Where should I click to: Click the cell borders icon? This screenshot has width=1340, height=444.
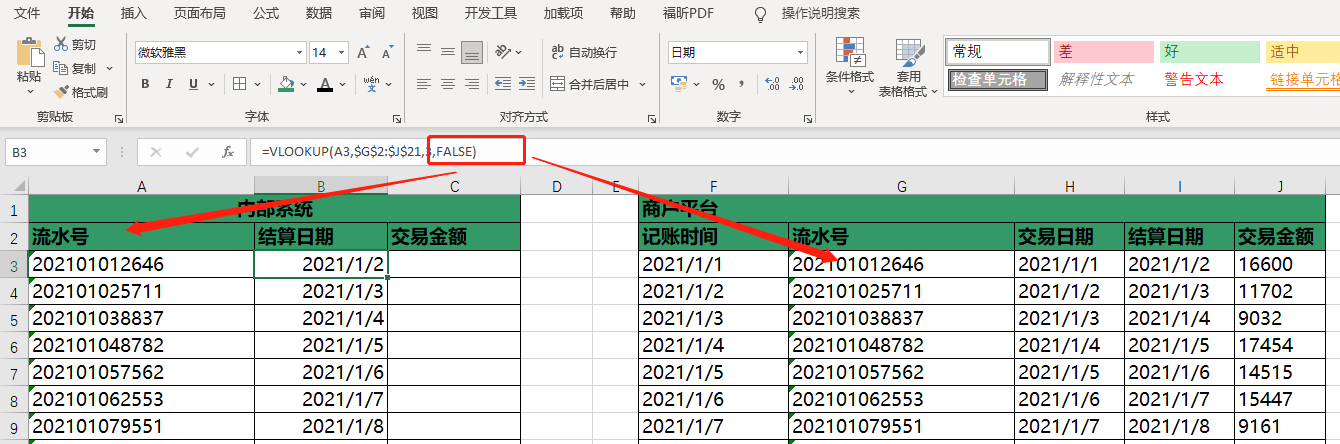coord(240,84)
